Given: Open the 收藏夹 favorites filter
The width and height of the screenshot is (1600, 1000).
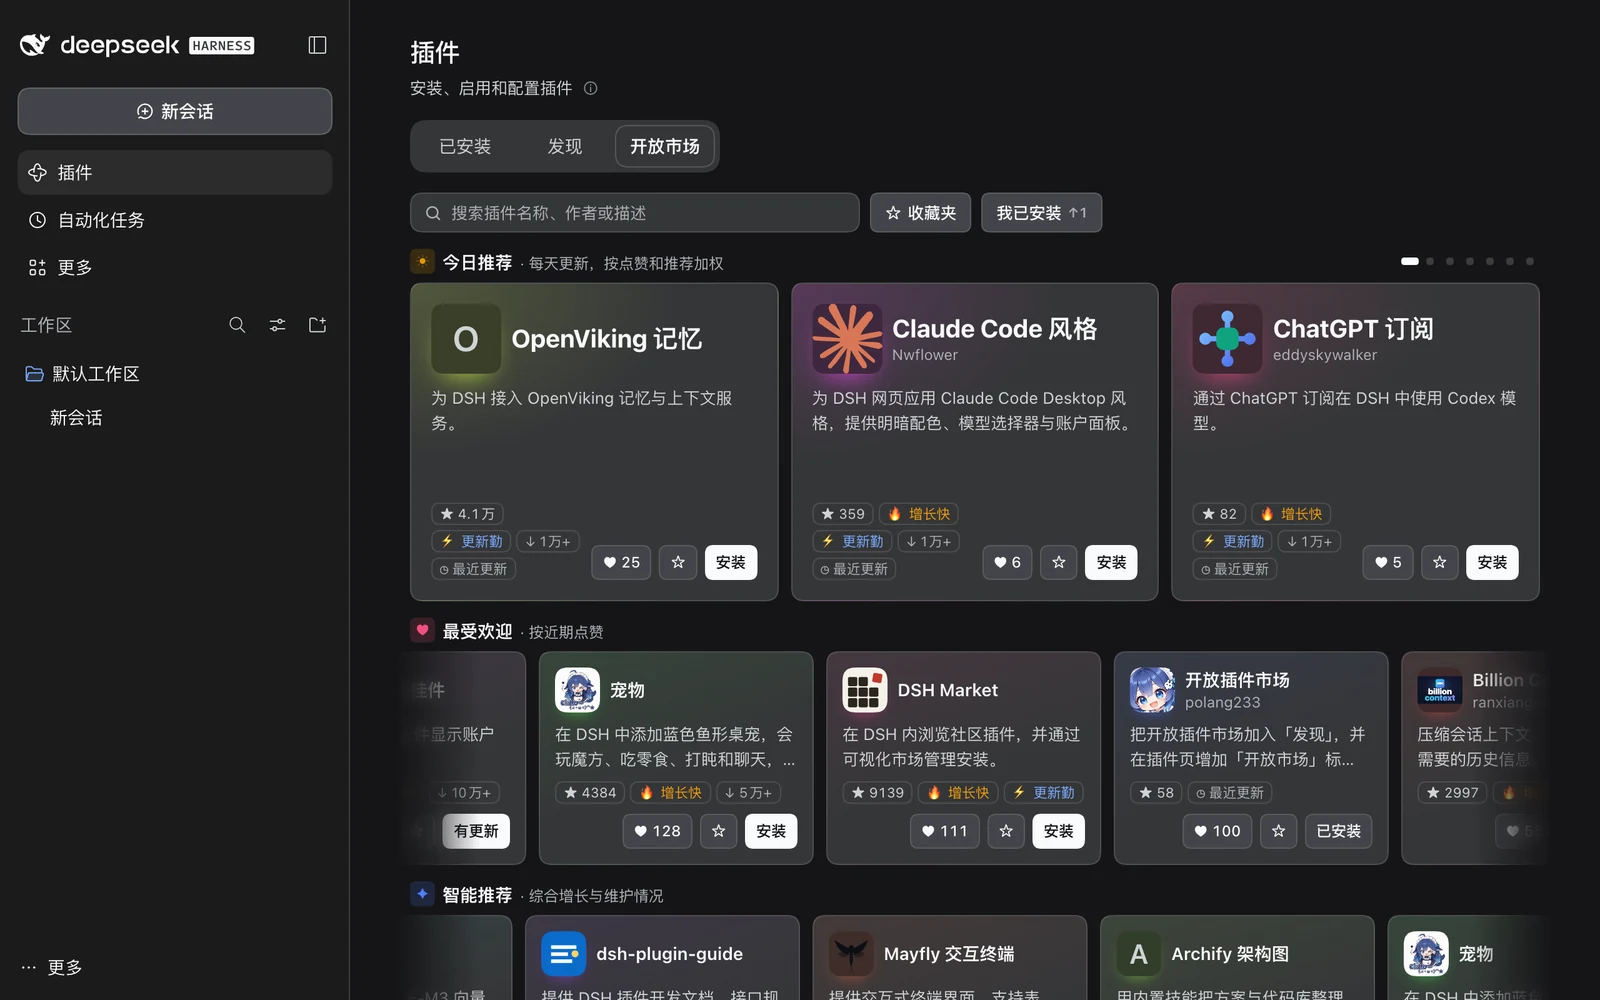Looking at the screenshot, I should click(920, 213).
